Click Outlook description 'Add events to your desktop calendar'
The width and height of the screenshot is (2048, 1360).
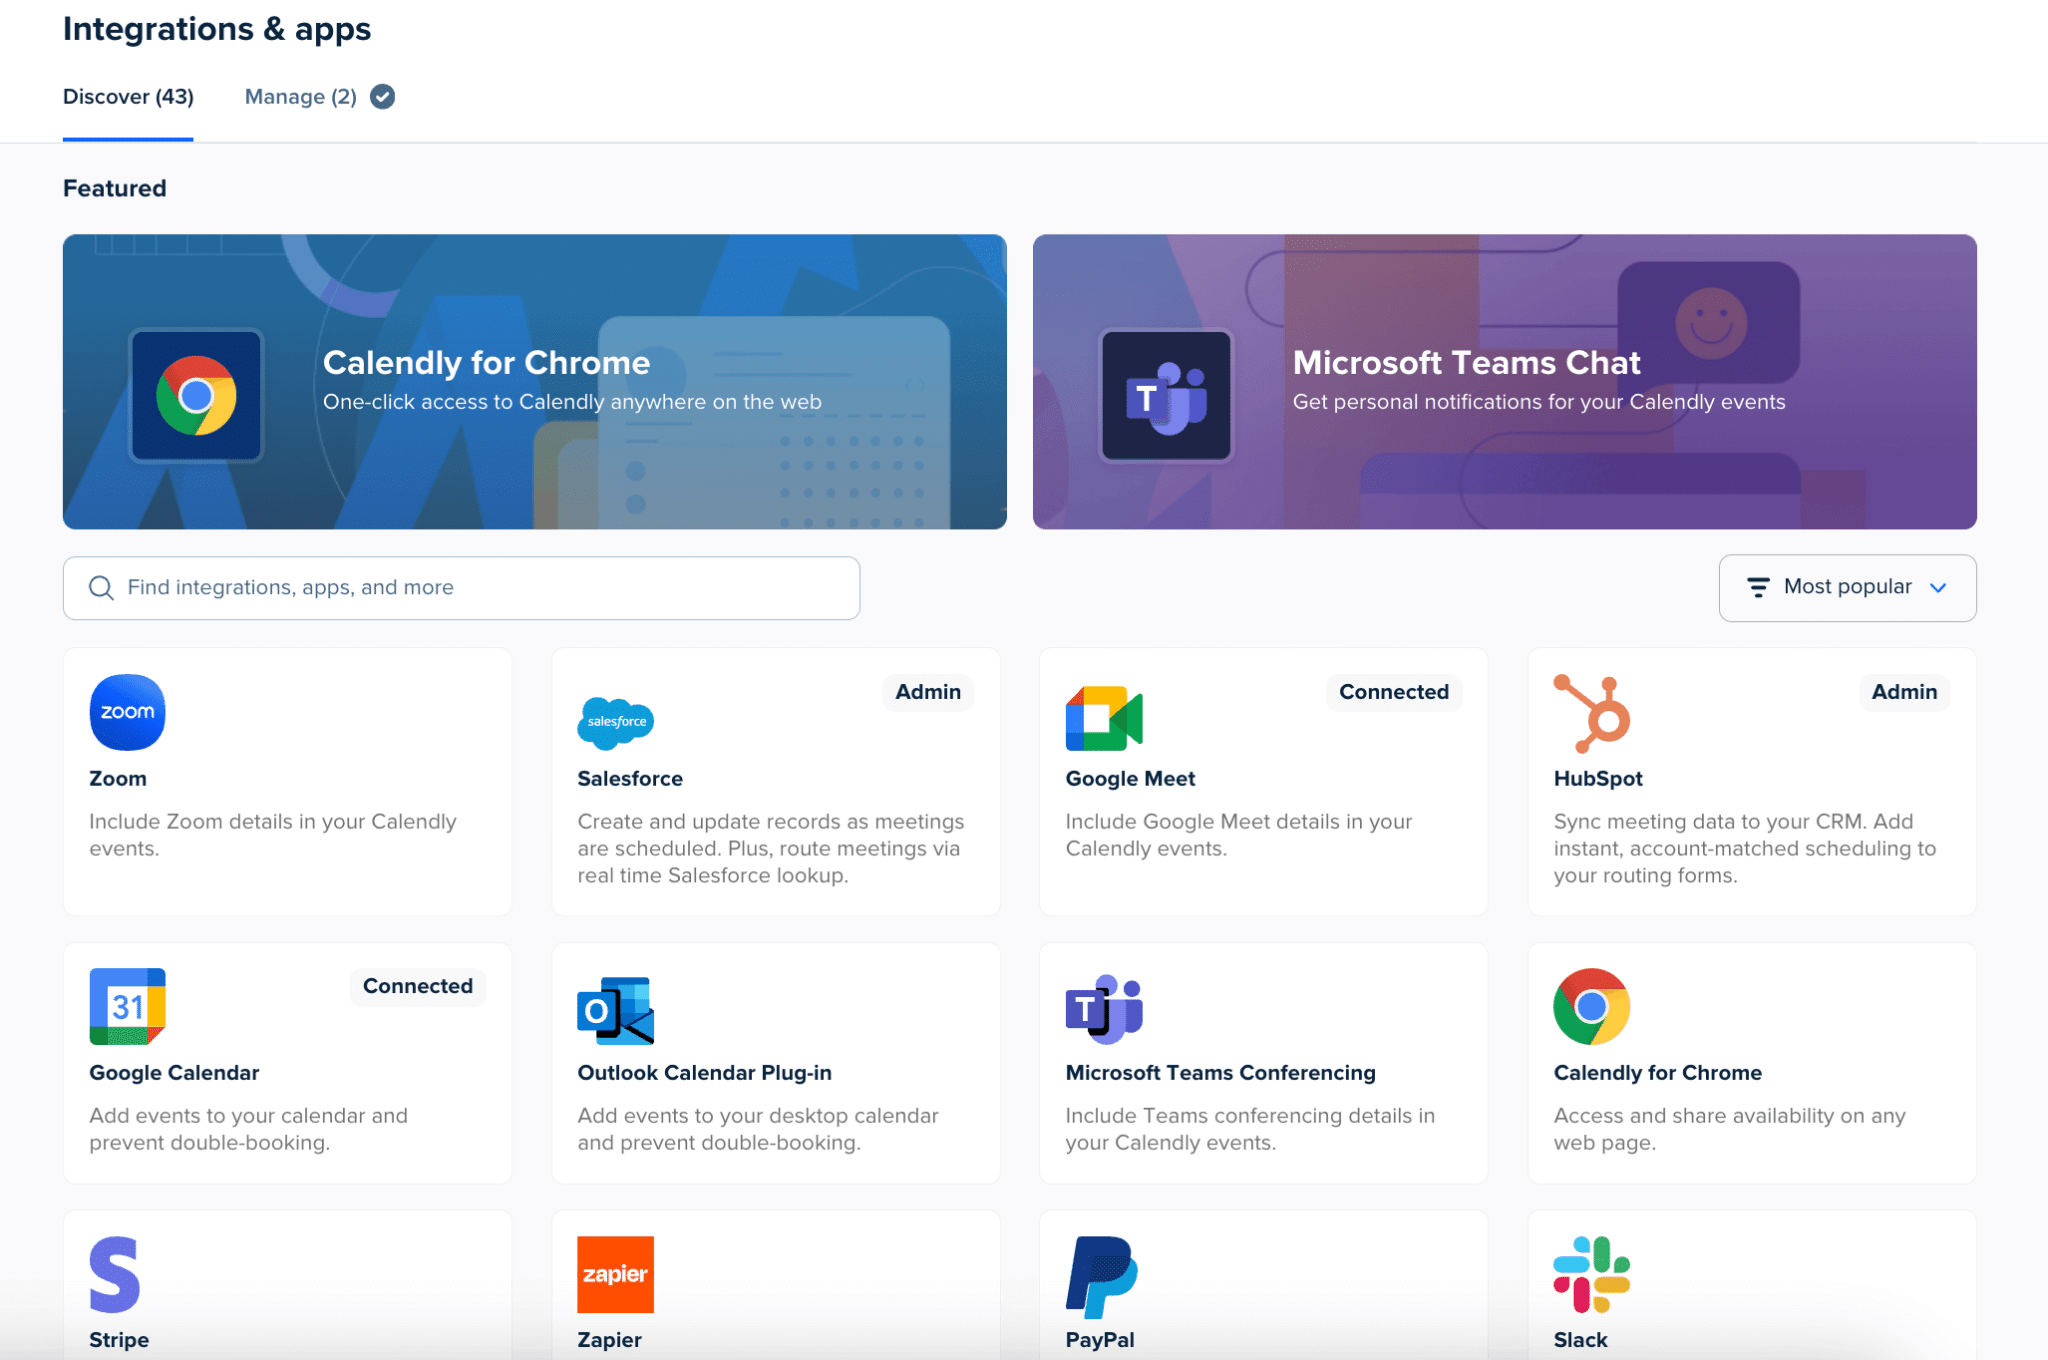coord(757,1129)
